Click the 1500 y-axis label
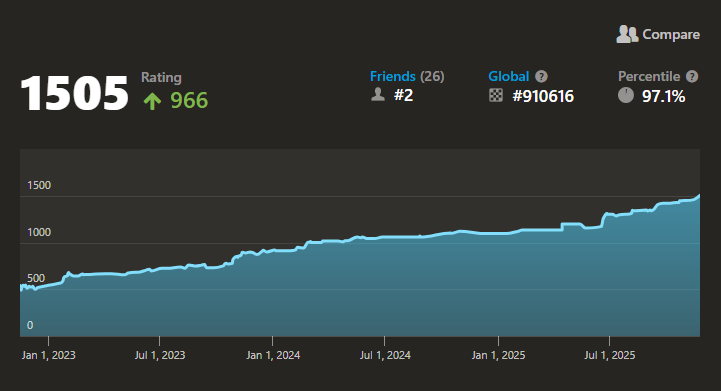This screenshot has height=391, width=721. (x=39, y=185)
